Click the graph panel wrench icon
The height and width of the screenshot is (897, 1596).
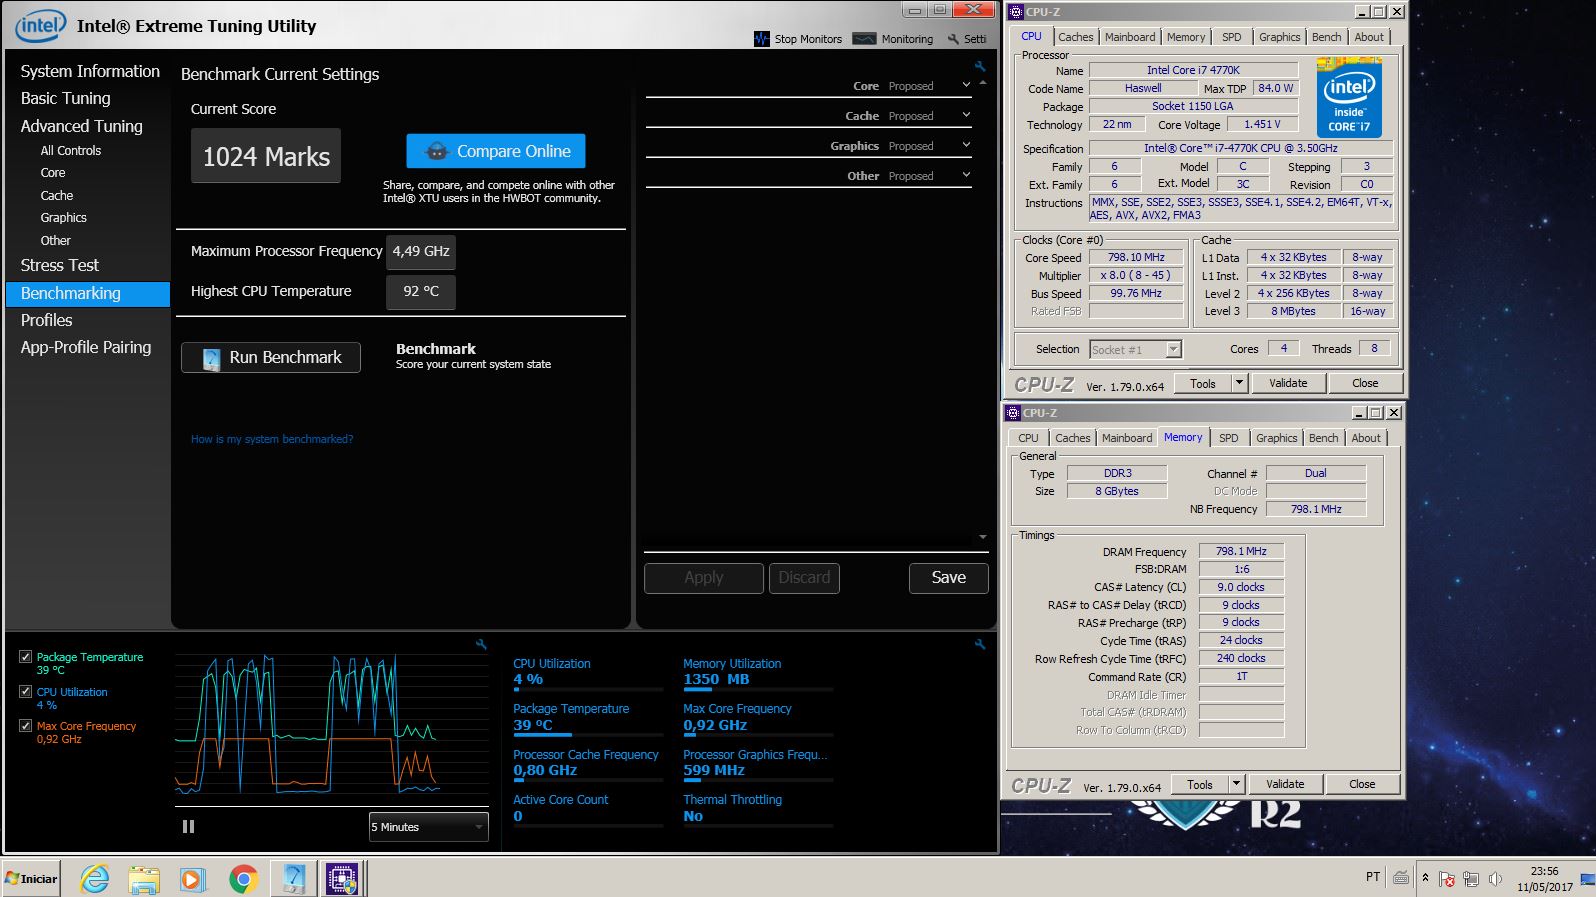click(481, 645)
